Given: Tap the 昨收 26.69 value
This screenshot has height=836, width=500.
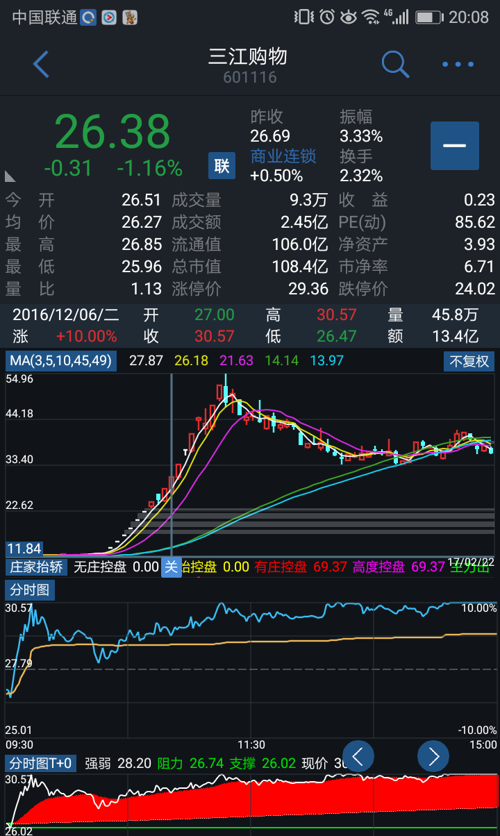Looking at the screenshot, I should click(x=270, y=136).
